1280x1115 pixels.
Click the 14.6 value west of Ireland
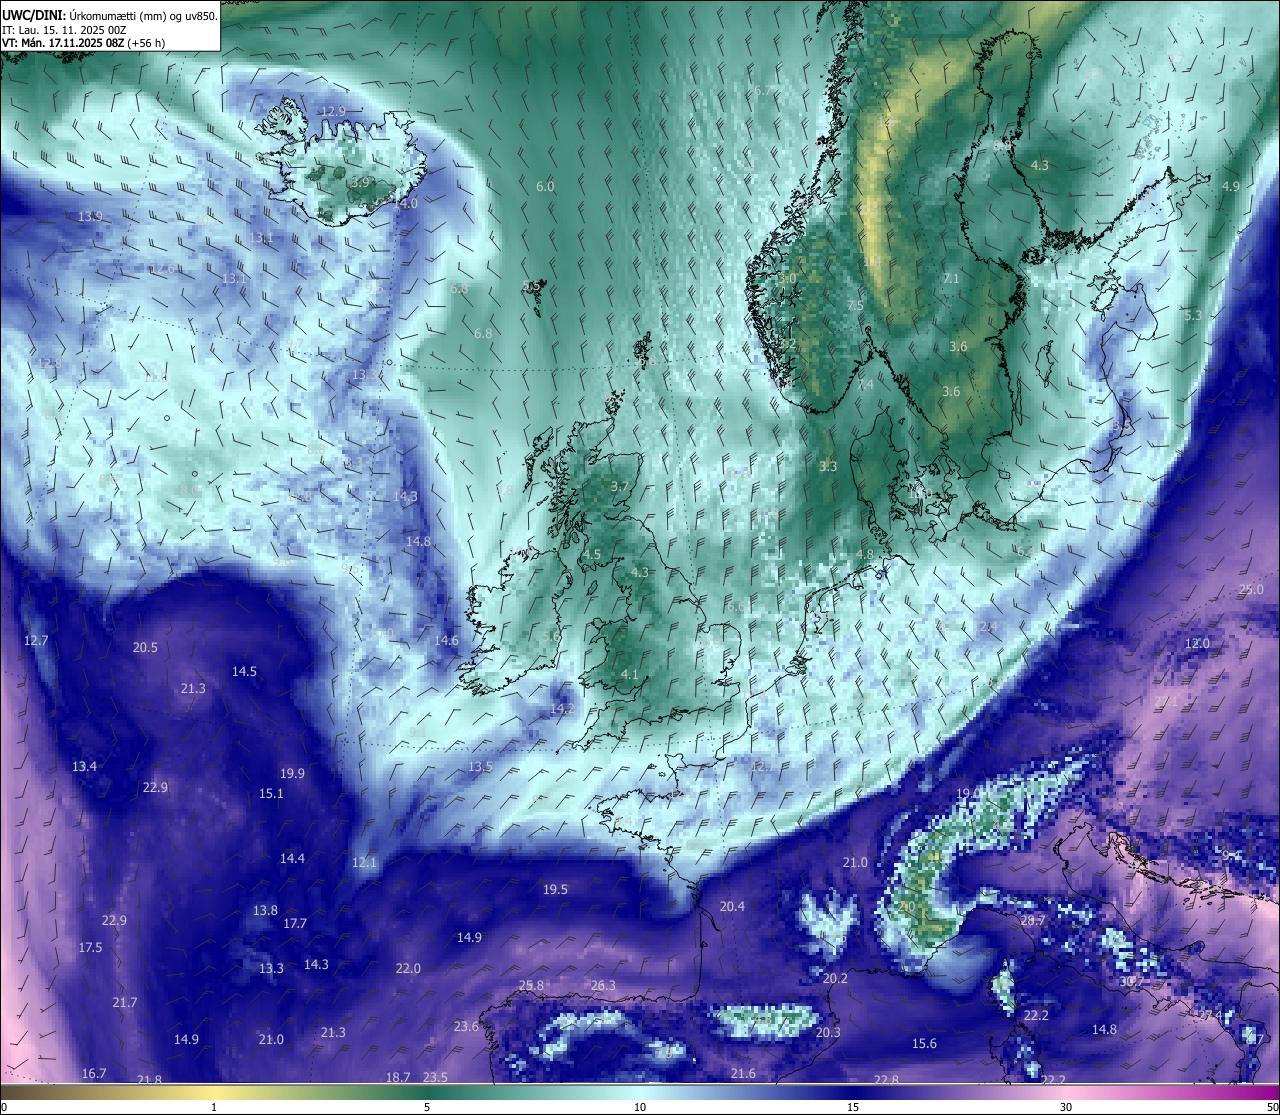coord(446,641)
